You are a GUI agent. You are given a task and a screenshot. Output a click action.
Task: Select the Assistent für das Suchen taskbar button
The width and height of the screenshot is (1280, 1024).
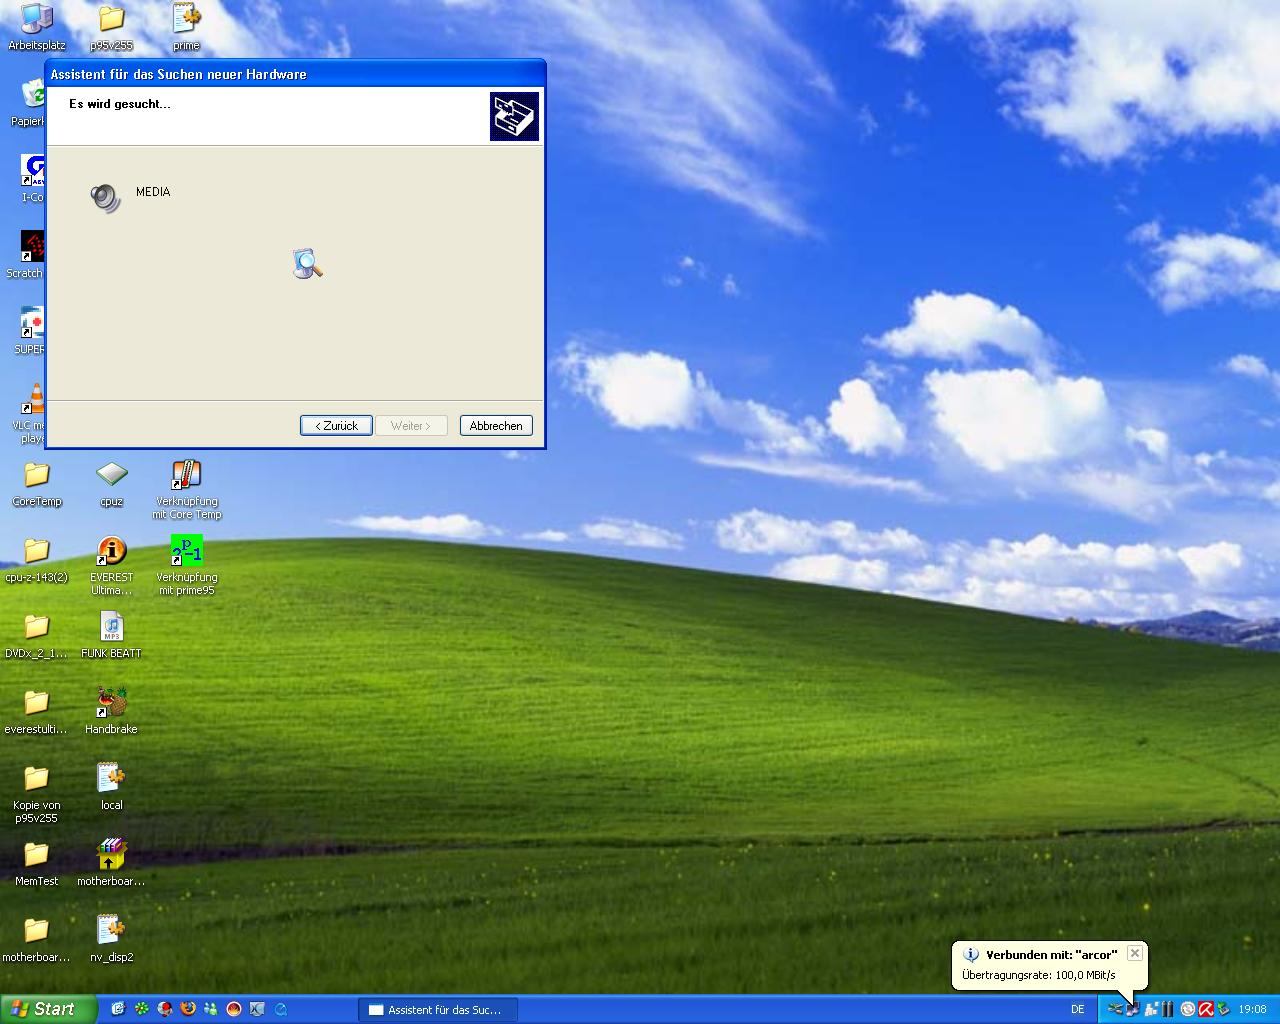click(x=438, y=1010)
